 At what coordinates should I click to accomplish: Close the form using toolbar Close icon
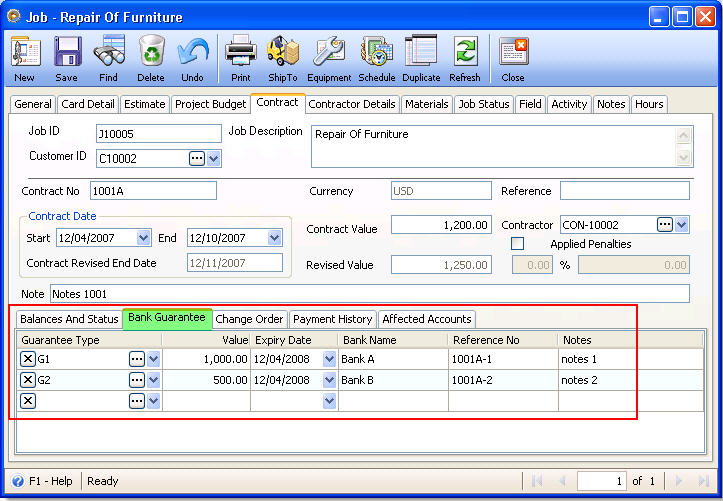[513, 59]
